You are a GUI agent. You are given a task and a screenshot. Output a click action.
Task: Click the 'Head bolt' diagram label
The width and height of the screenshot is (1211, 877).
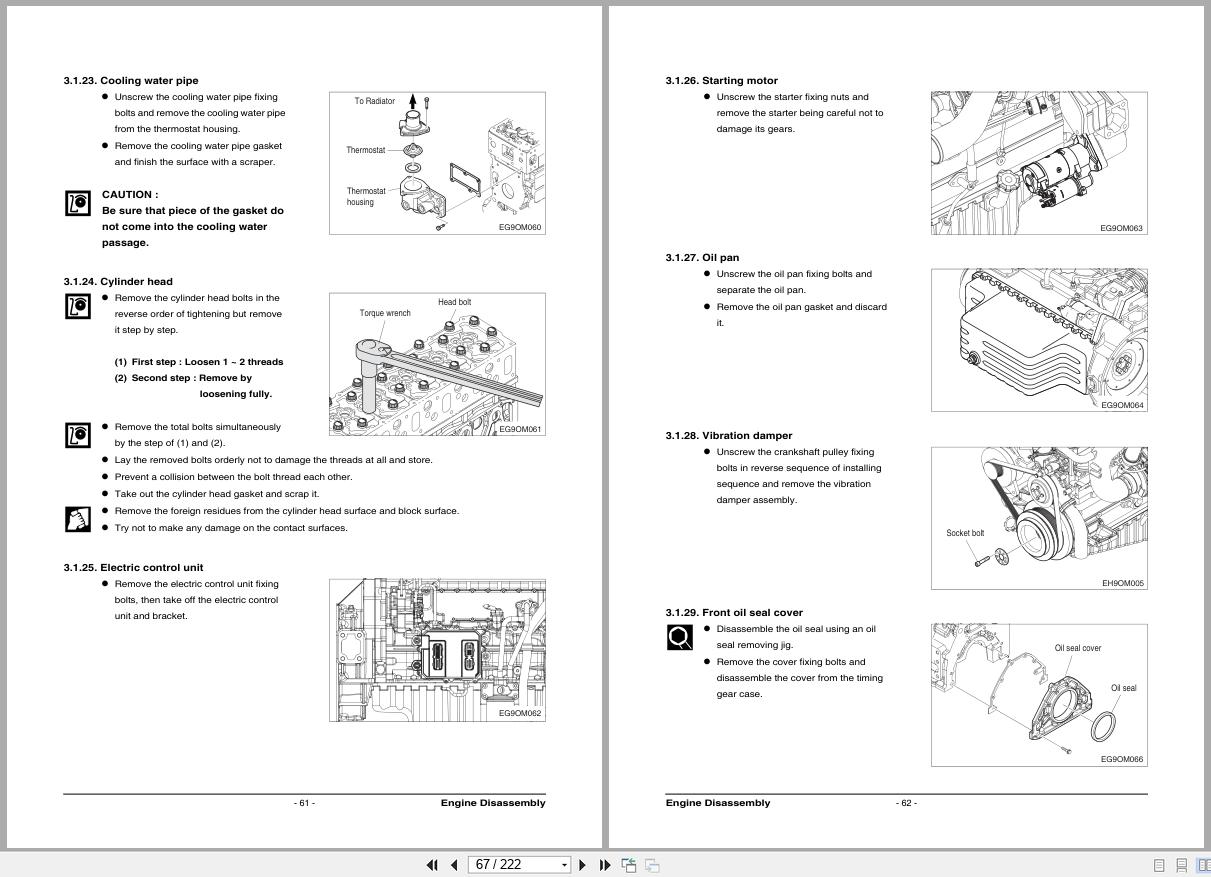(x=454, y=302)
